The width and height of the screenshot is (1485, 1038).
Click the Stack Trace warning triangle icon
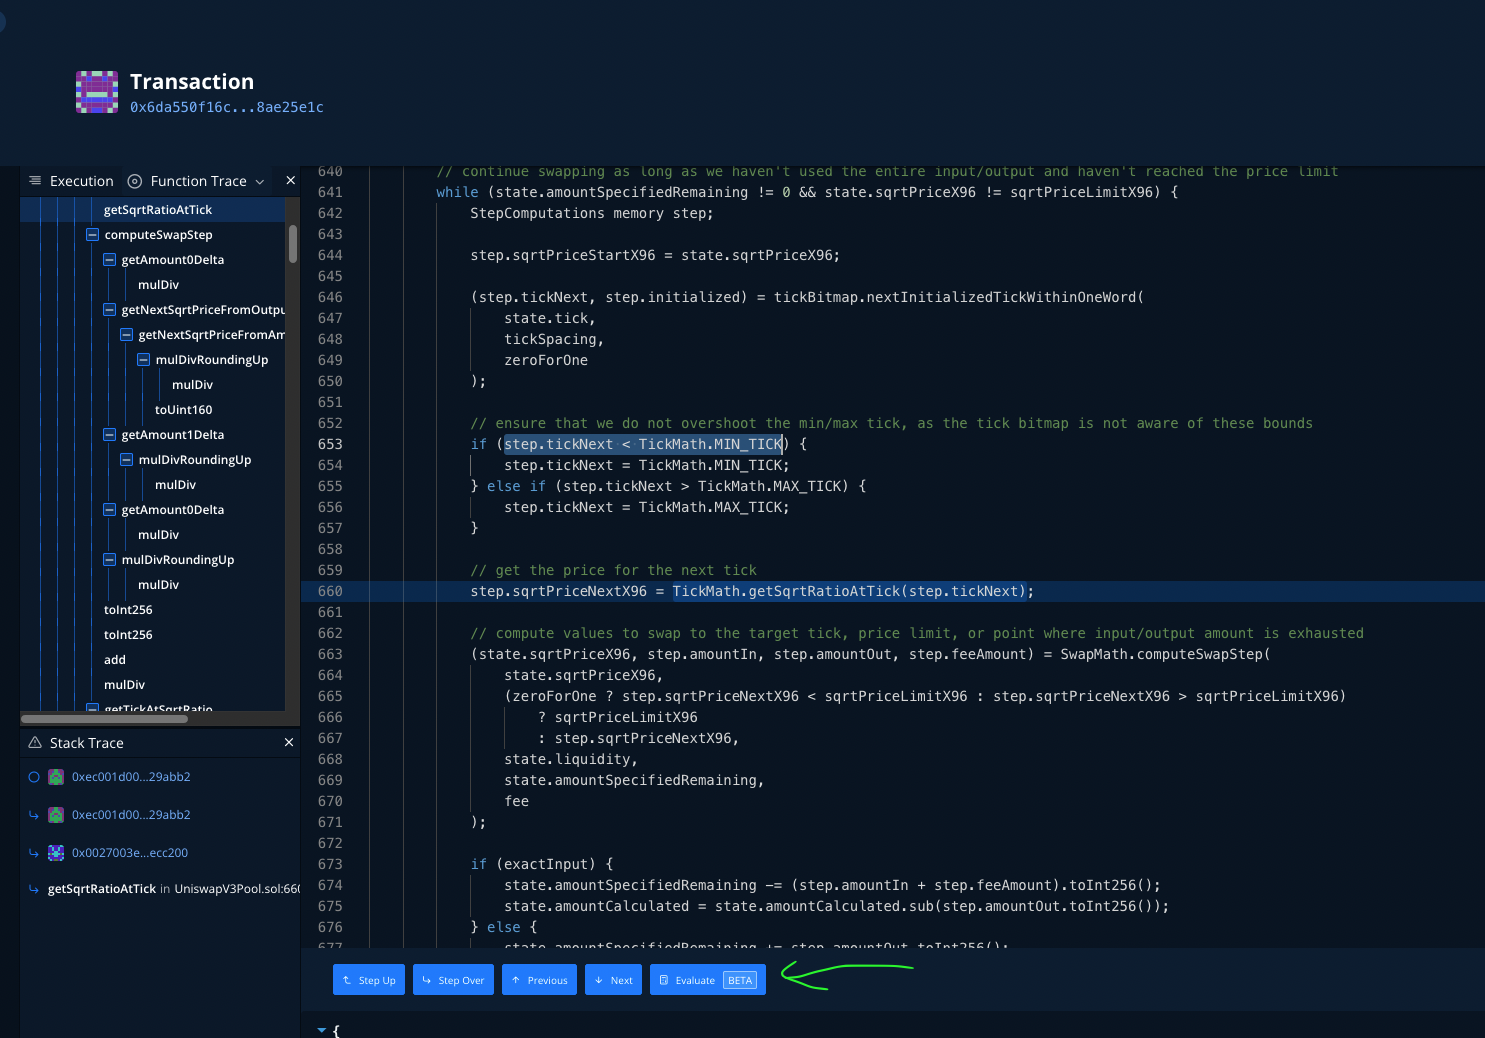point(35,743)
